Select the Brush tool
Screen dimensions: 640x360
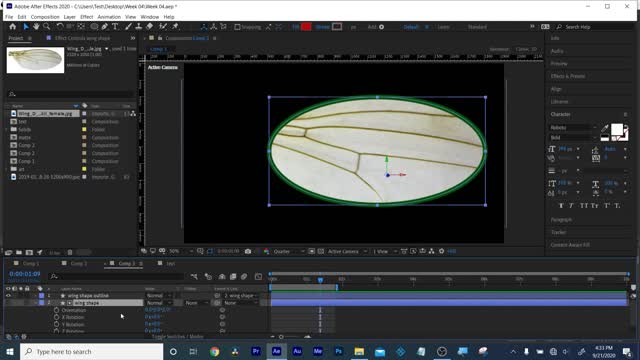click(x=128, y=27)
